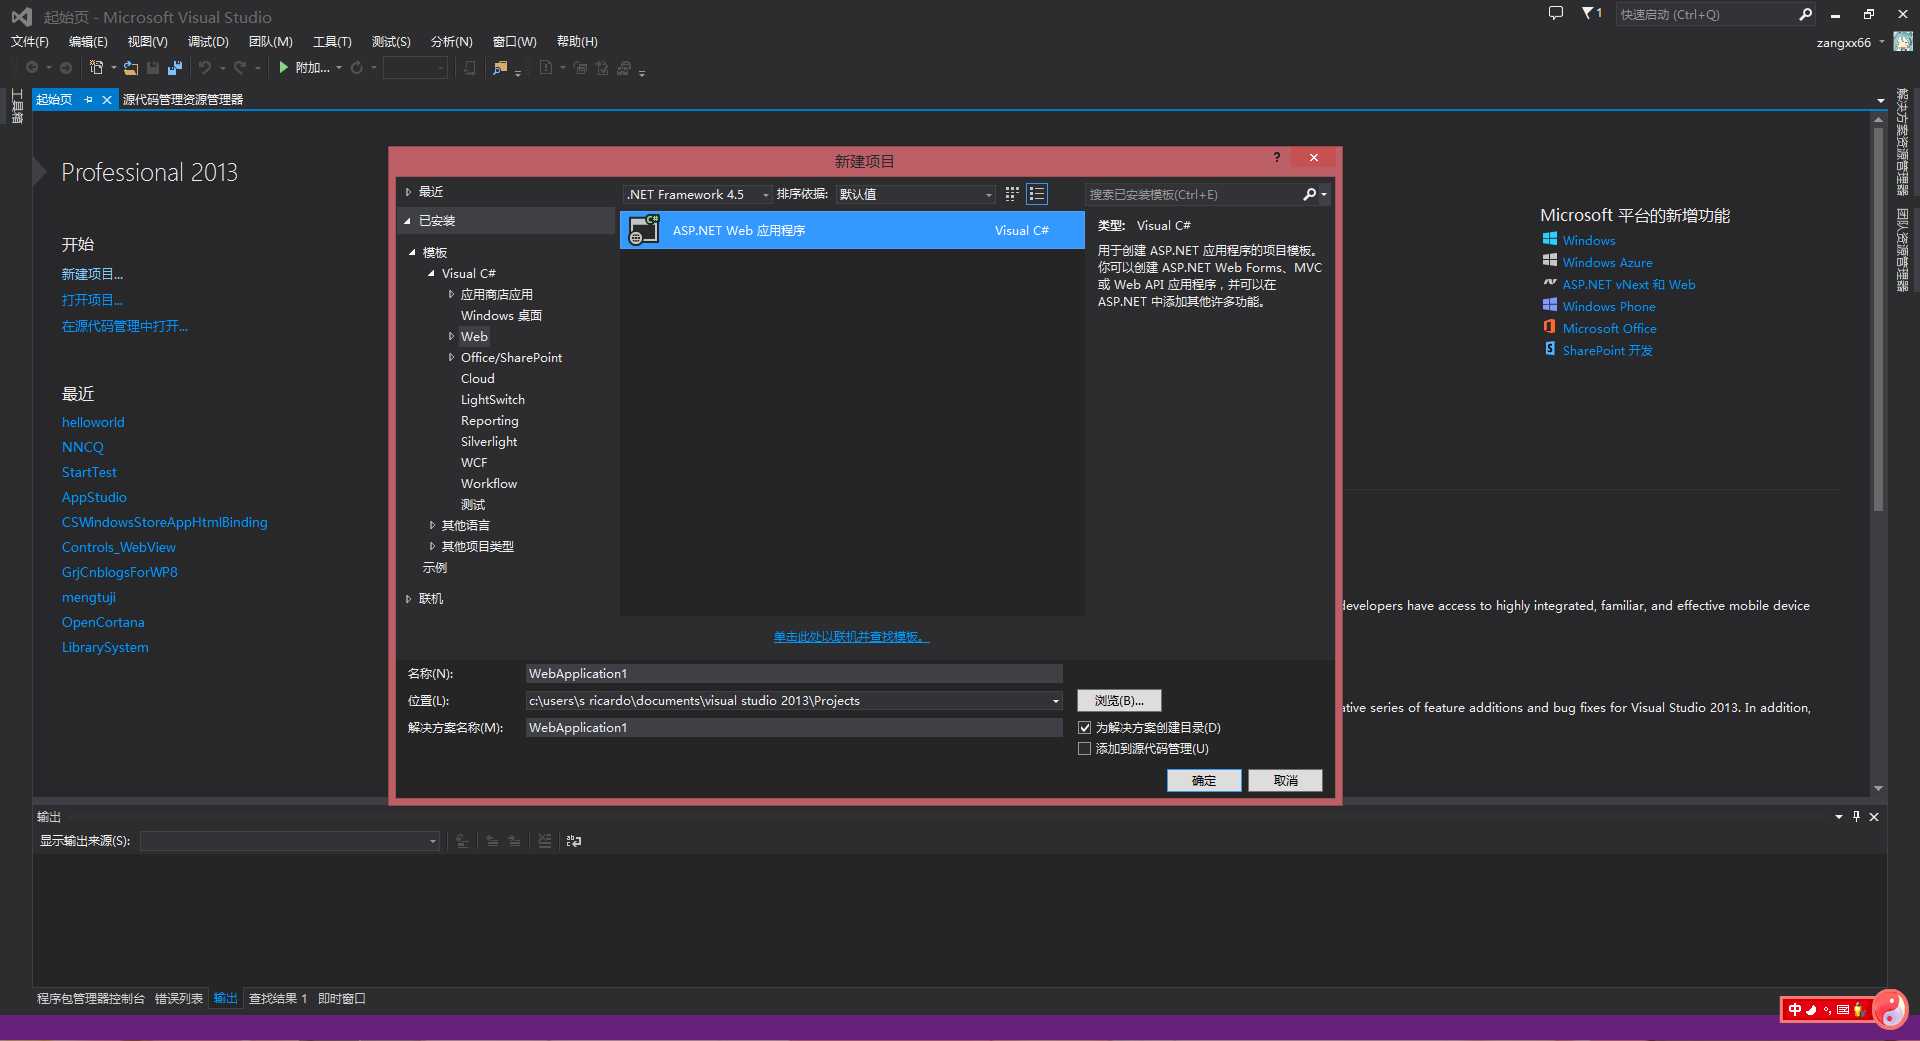
Task: Switch to 错误列表 bottom tab
Action: pos(179,998)
